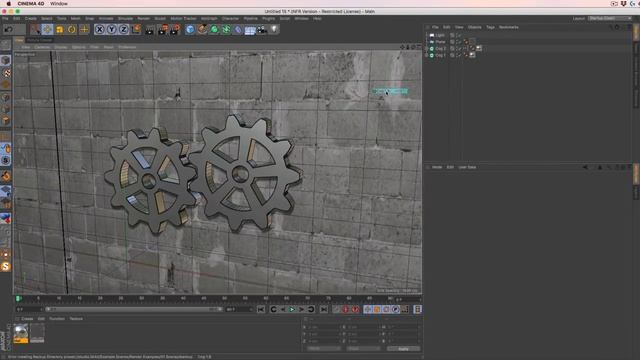
Task: Click the texture tag on Cog 1
Action: point(472,55)
